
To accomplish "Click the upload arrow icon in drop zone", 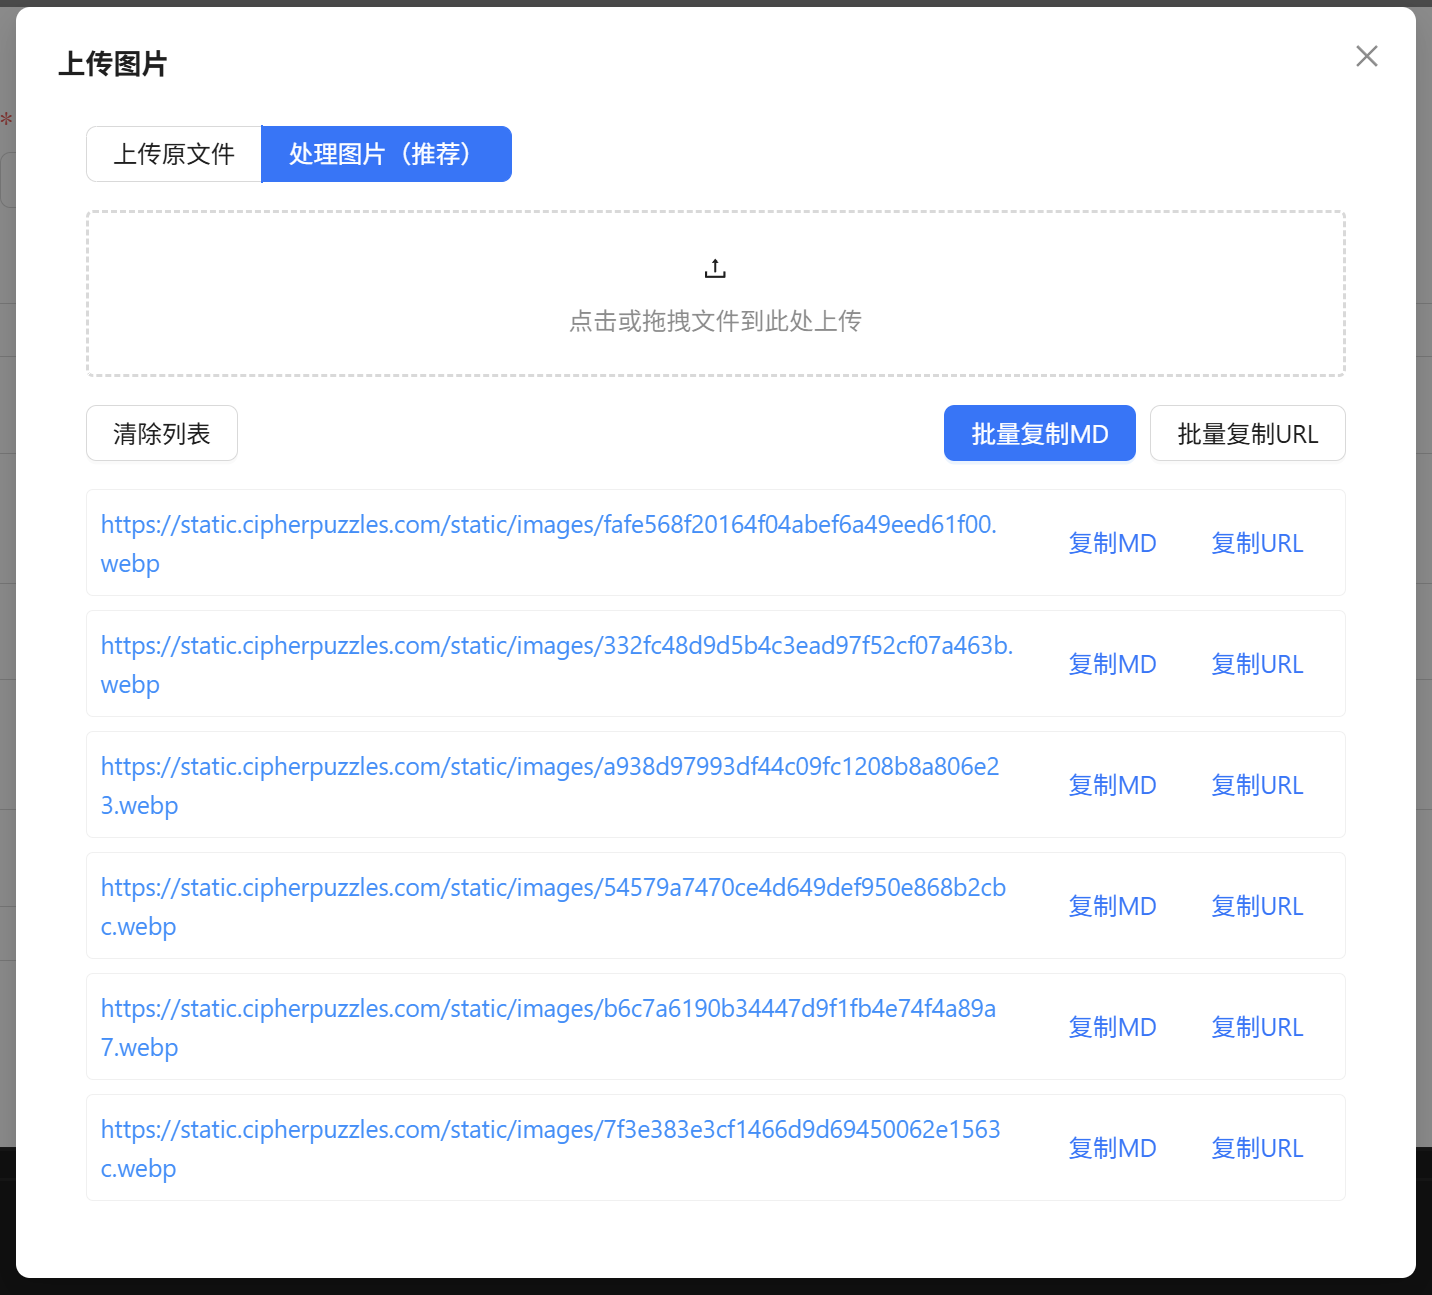I will click(715, 269).
